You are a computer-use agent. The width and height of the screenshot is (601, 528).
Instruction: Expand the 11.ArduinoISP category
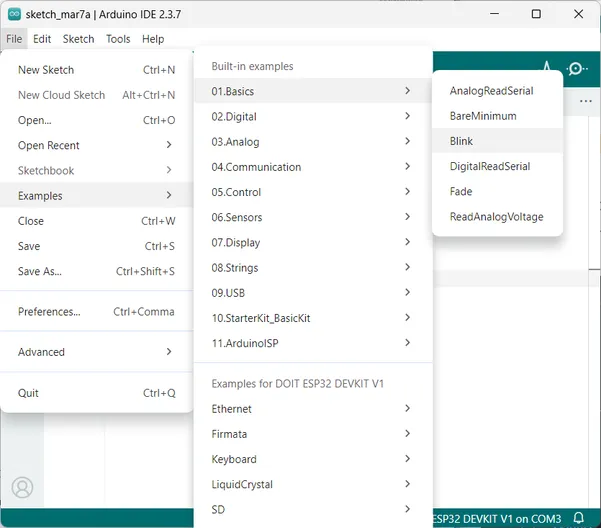pyautogui.click(x=313, y=343)
